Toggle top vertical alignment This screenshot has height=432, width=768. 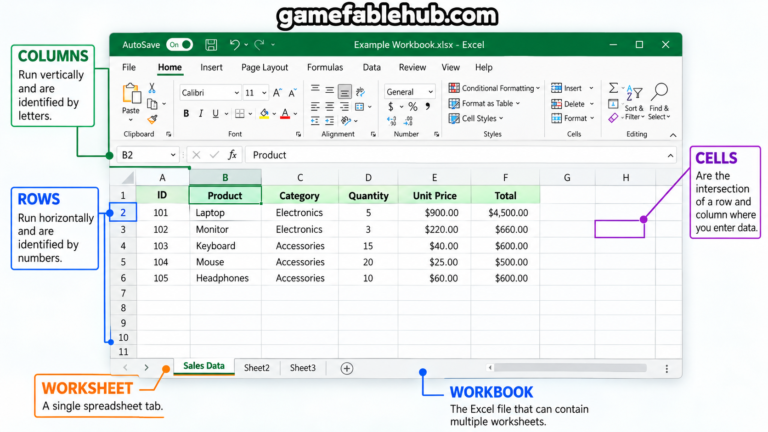[x=315, y=89]
